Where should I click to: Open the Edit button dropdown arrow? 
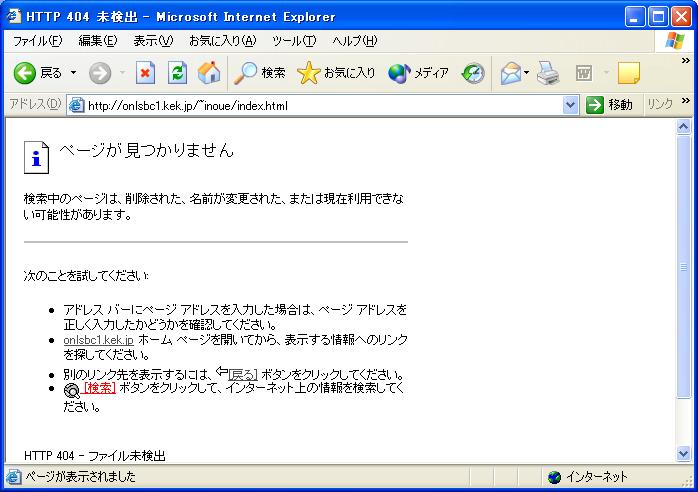click(606, 73)
